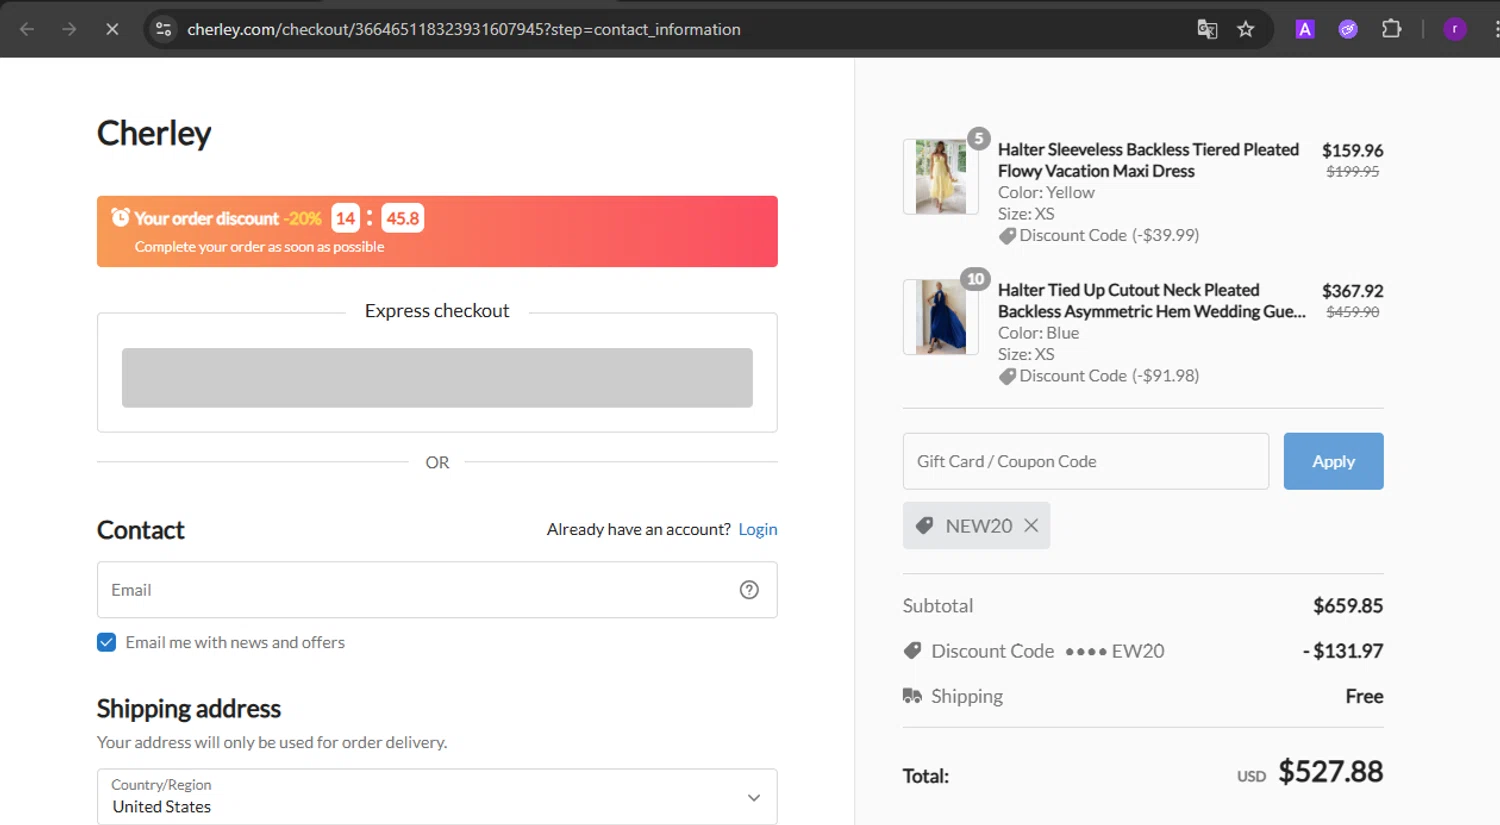Click the quantity badge 10 on Blue dress
Screen dimensions: 1500x825
(x=975, y=279)
